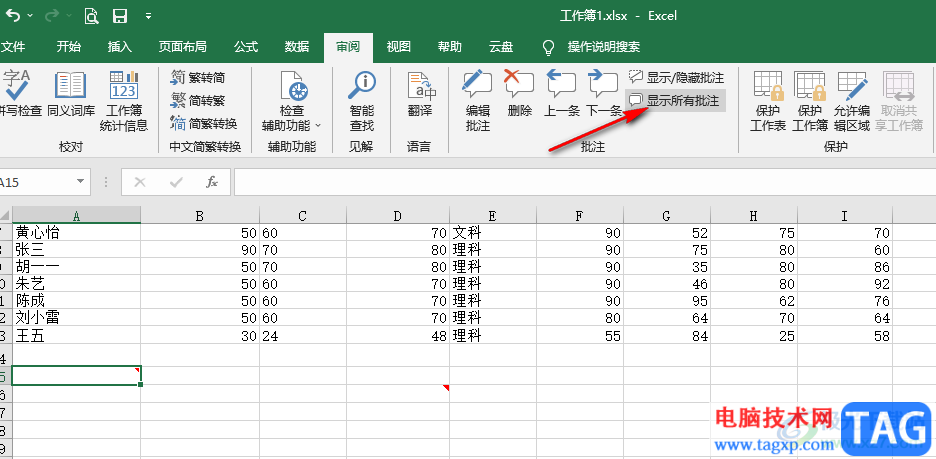
Task: Select cell containing 陈成
Action: [76, 301]
